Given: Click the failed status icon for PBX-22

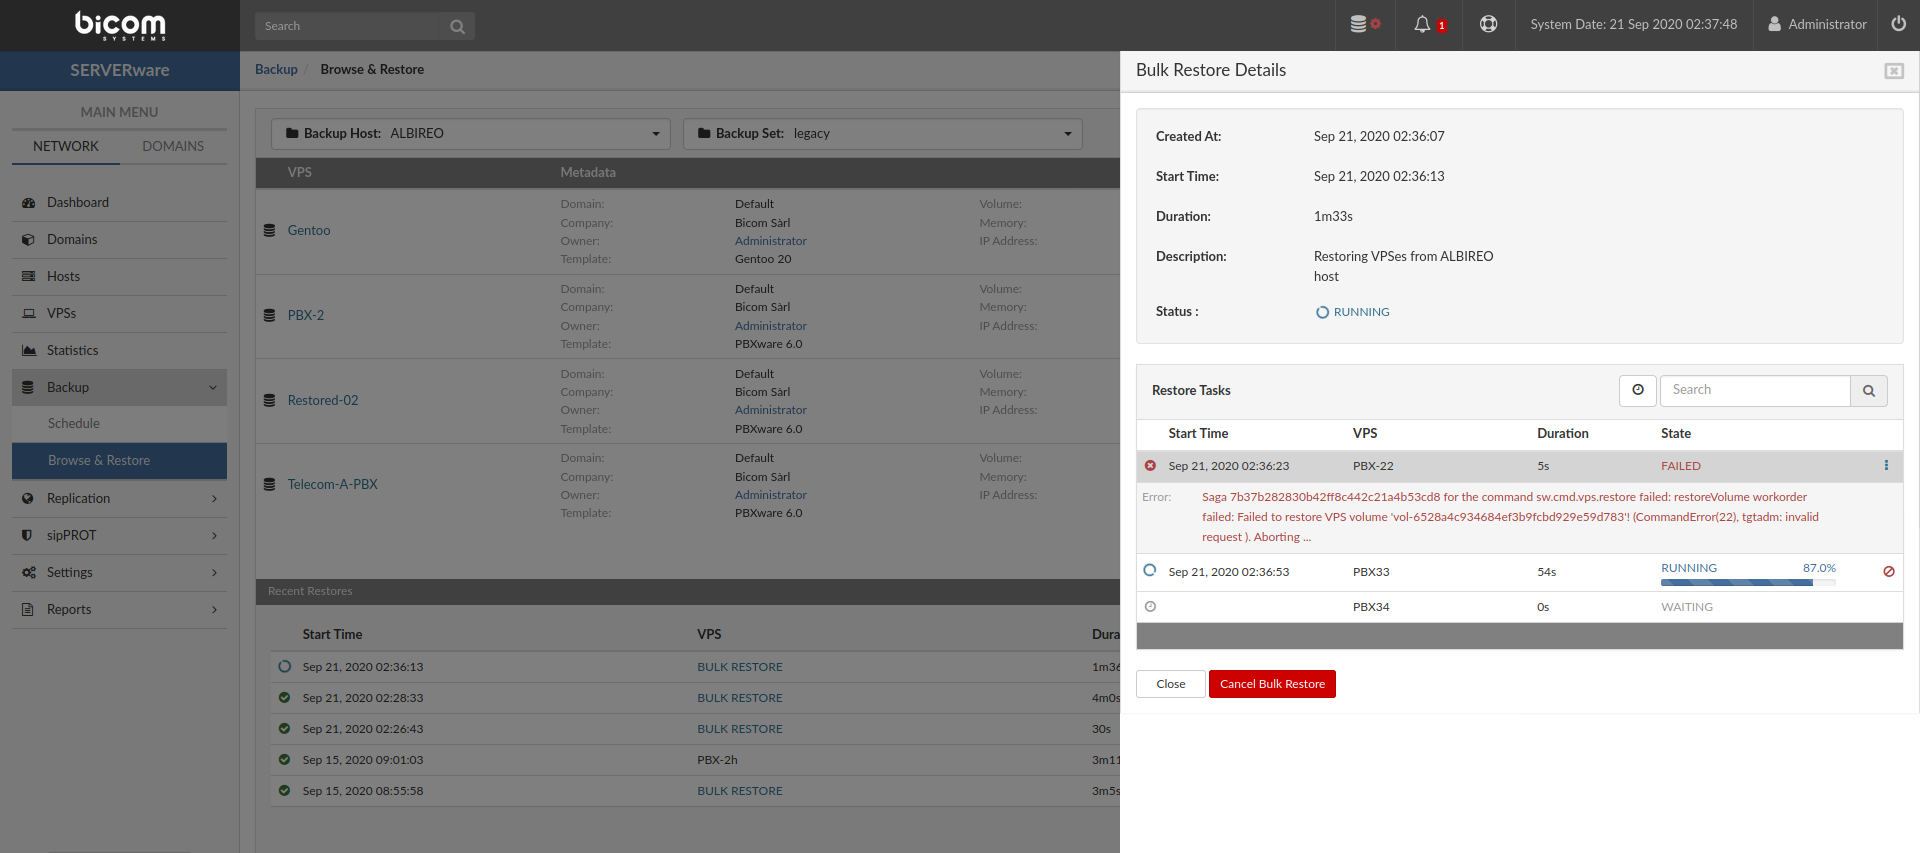Looking at the screenshot, I should point(1150,465).
